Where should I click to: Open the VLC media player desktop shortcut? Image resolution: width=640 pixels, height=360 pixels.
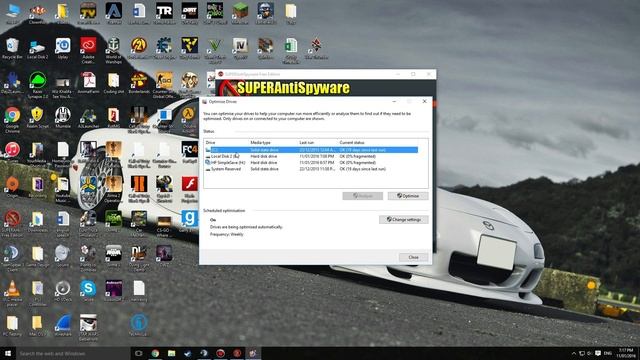pos(12,293)
